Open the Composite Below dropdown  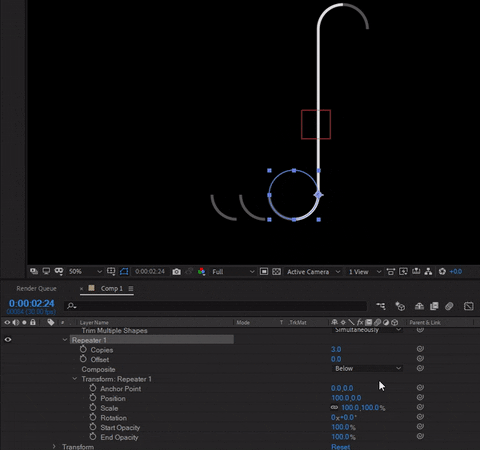[367, 368]
